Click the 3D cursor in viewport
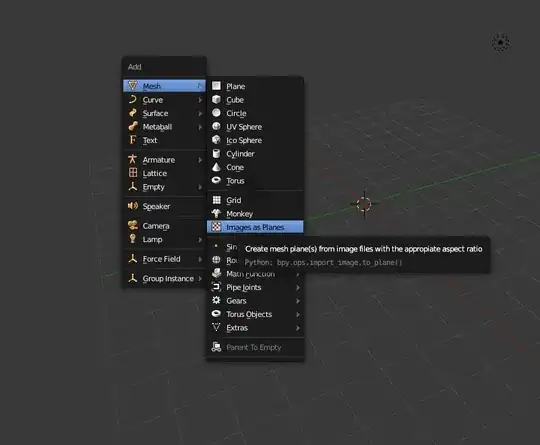 coord(364,204)
